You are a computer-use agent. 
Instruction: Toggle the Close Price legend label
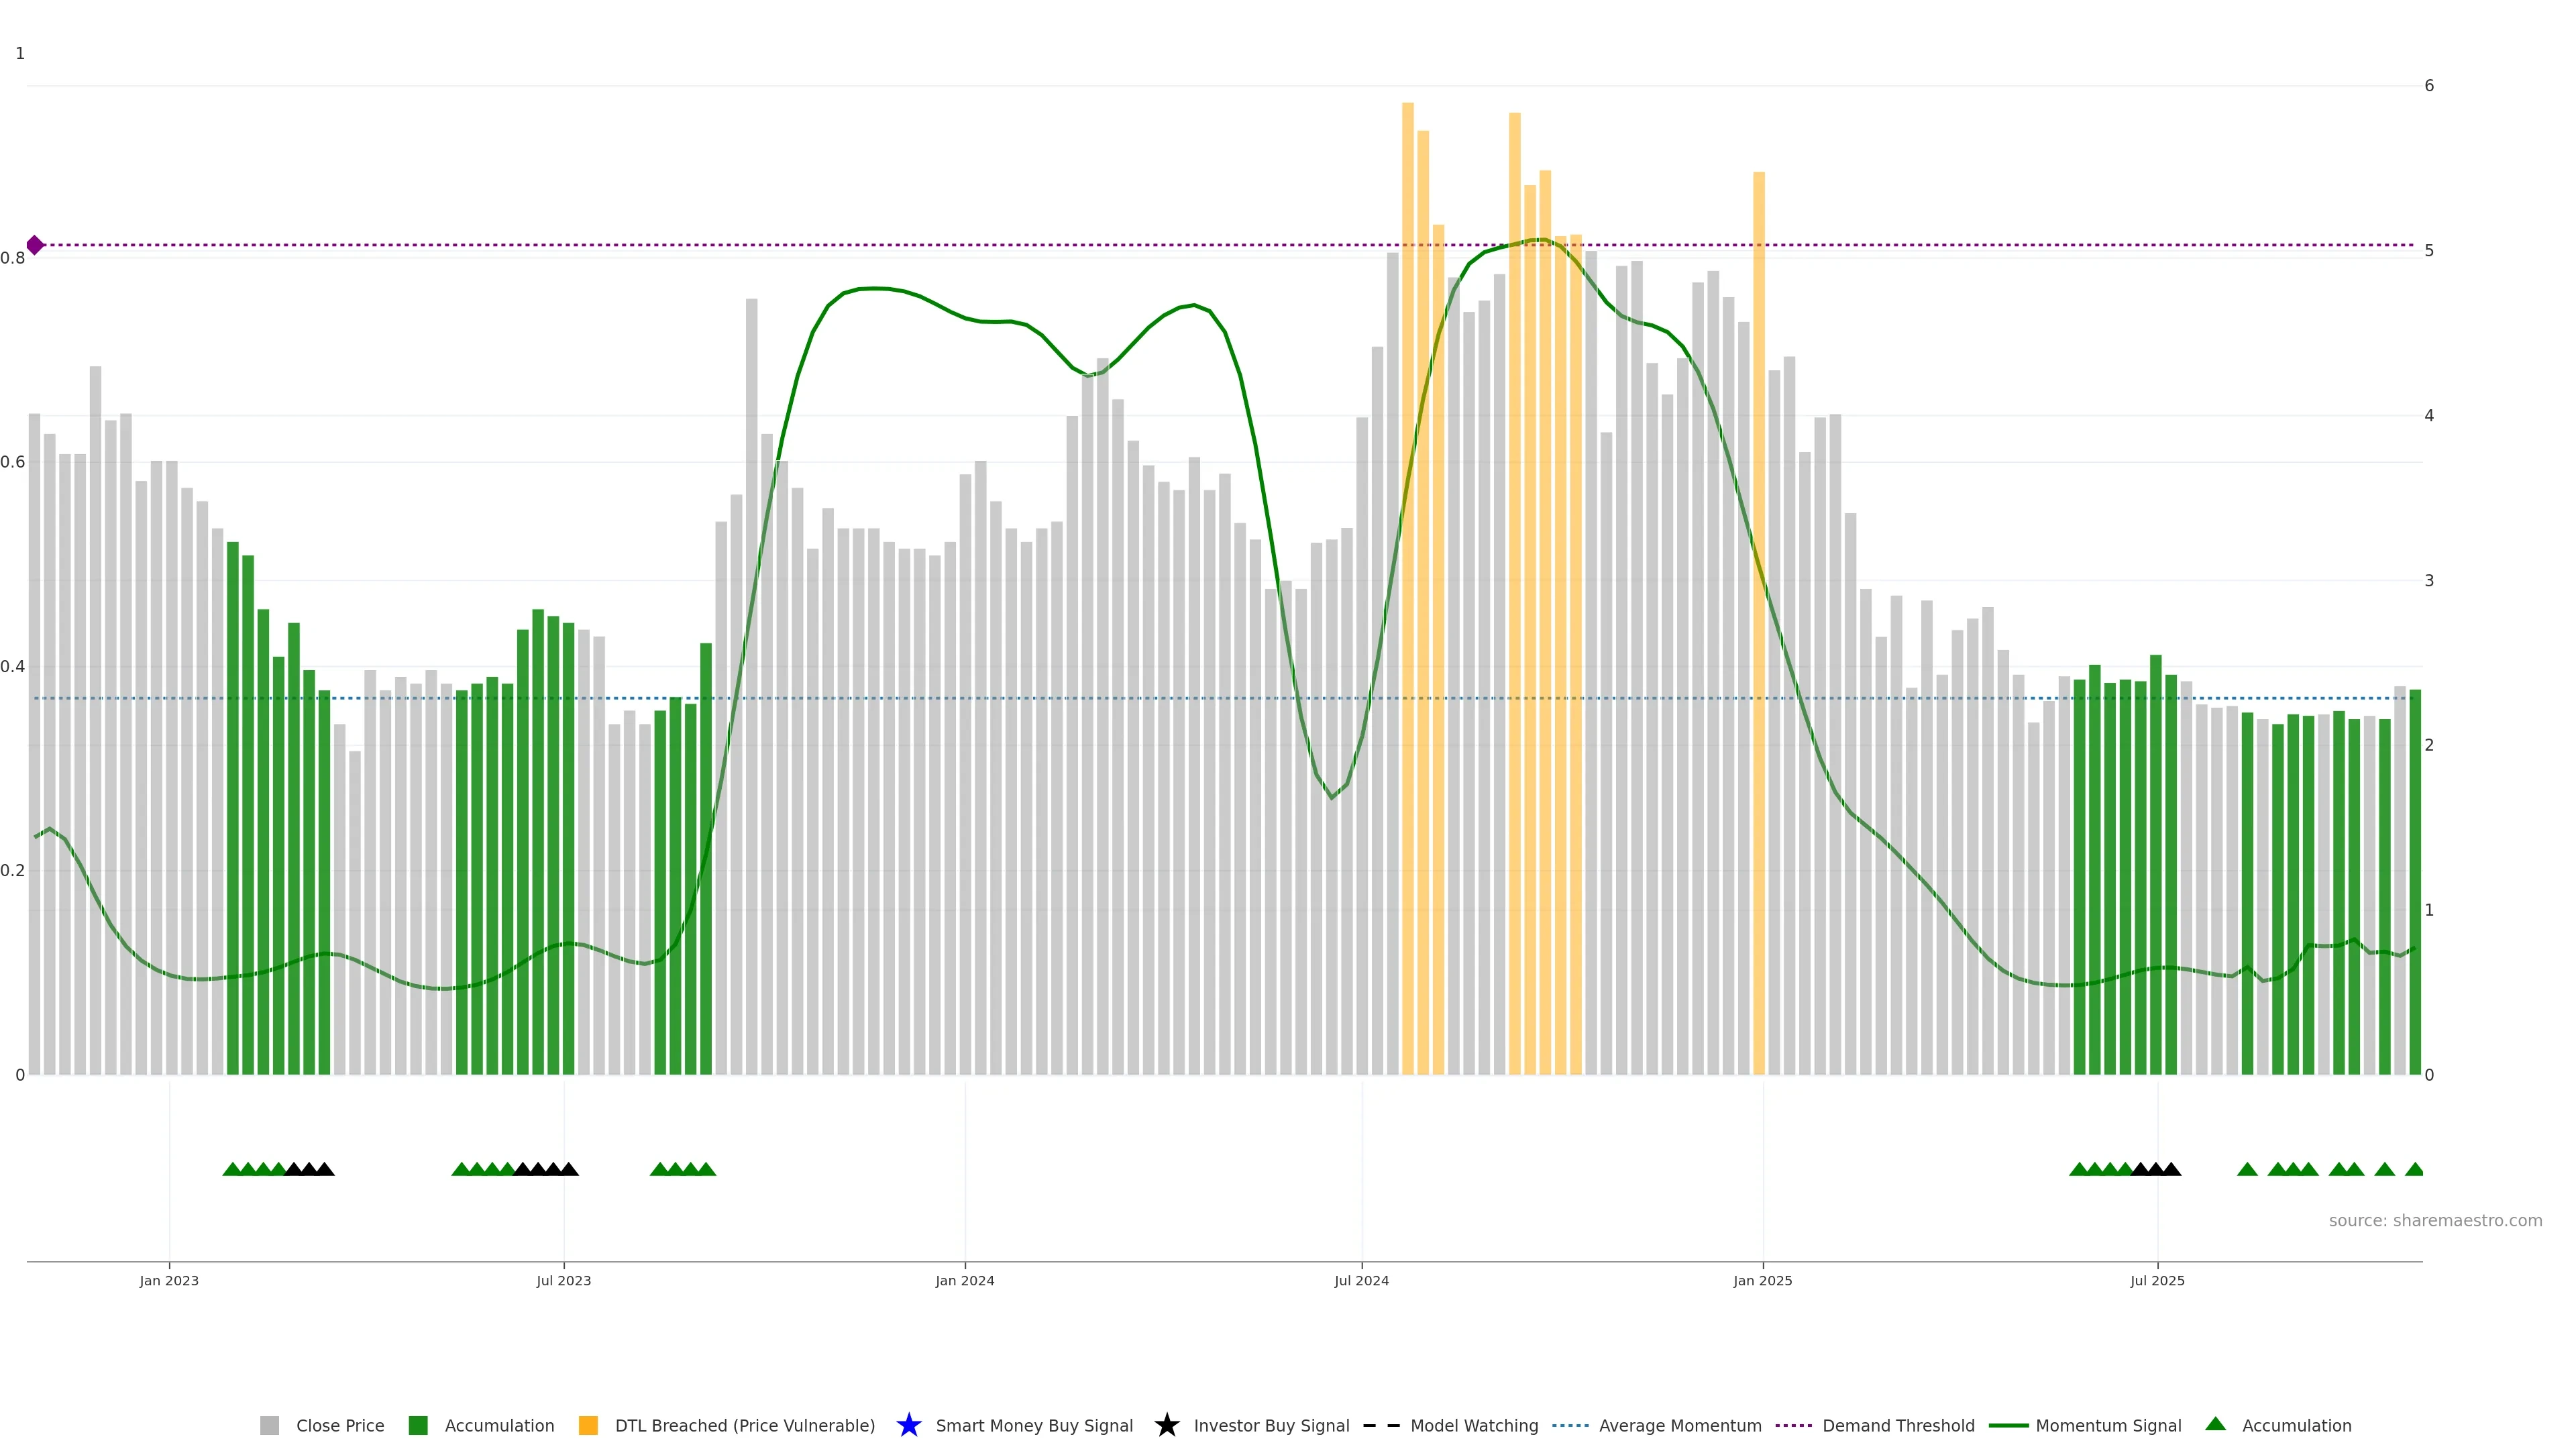(340, 1425)
